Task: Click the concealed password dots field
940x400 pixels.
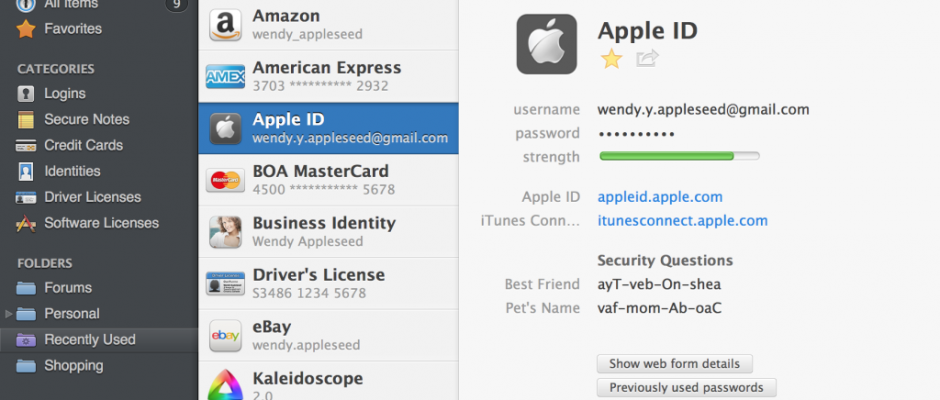Action: [636, 133]
